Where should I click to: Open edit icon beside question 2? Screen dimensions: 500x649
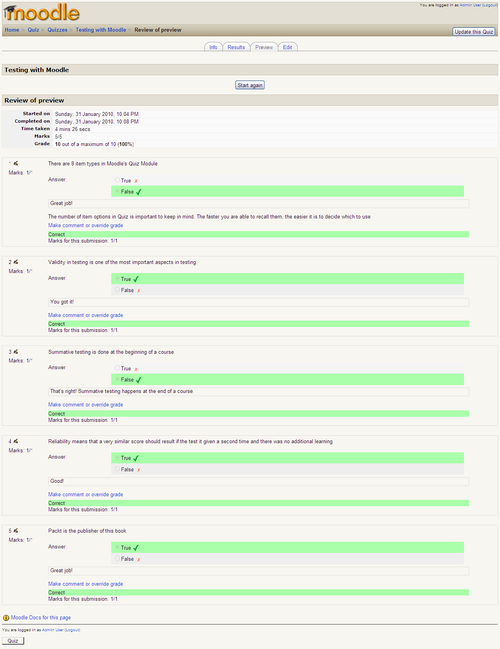click(x=15, y=262)
